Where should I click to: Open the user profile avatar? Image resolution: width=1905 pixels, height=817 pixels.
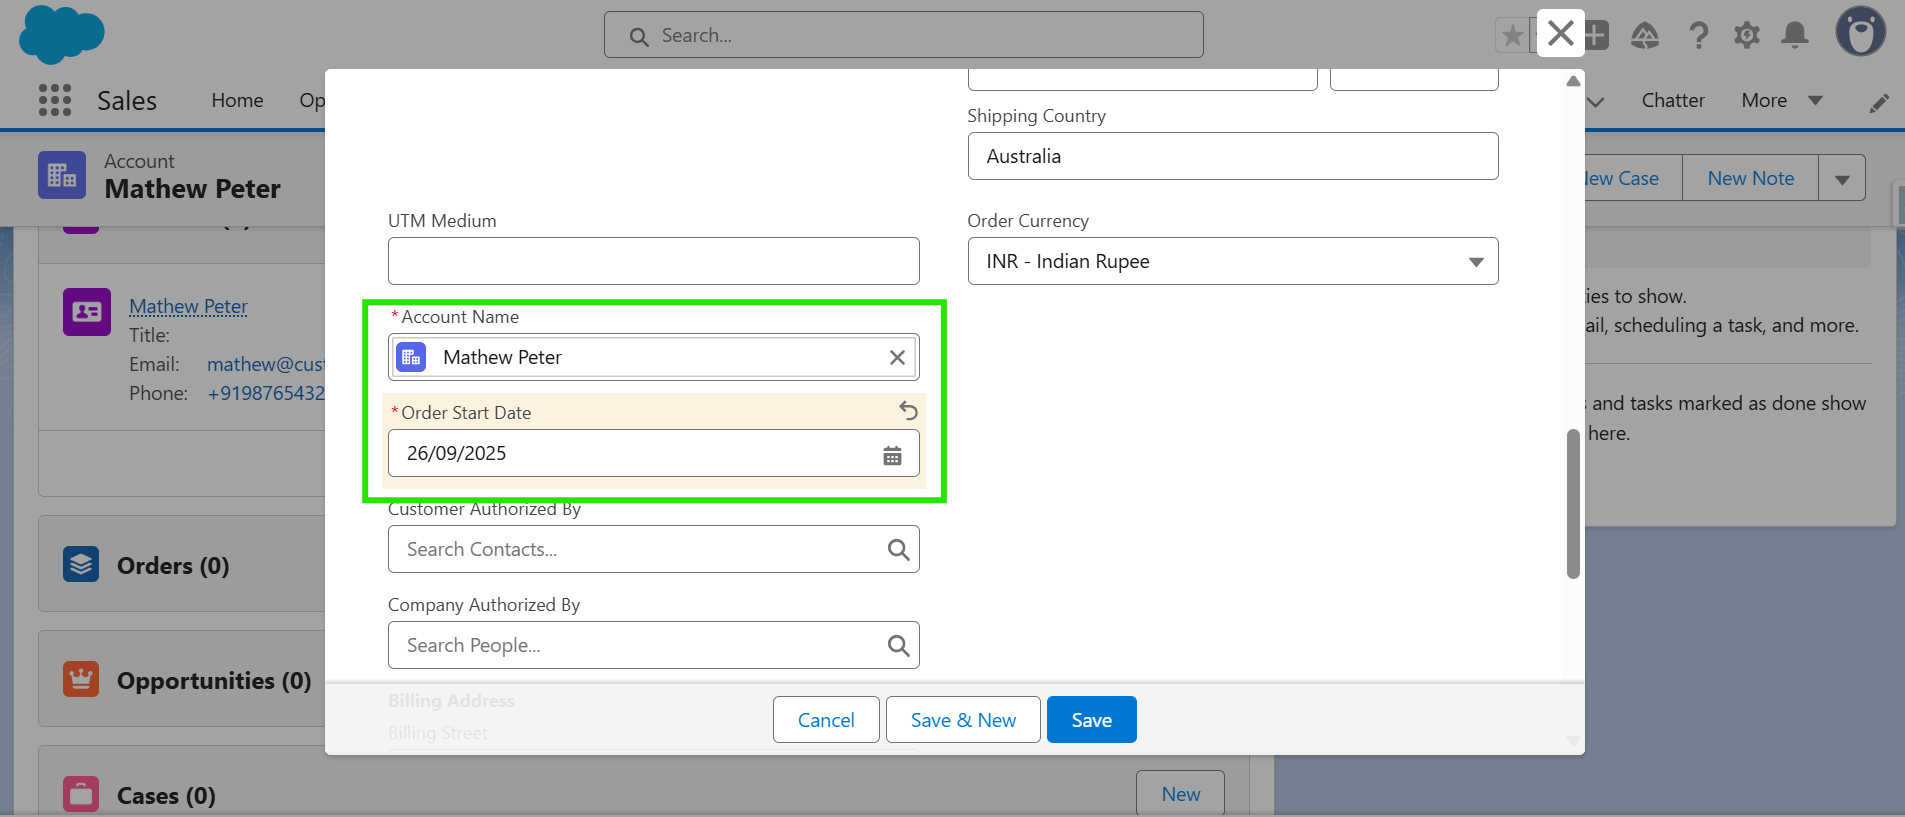pos(1860,32)
